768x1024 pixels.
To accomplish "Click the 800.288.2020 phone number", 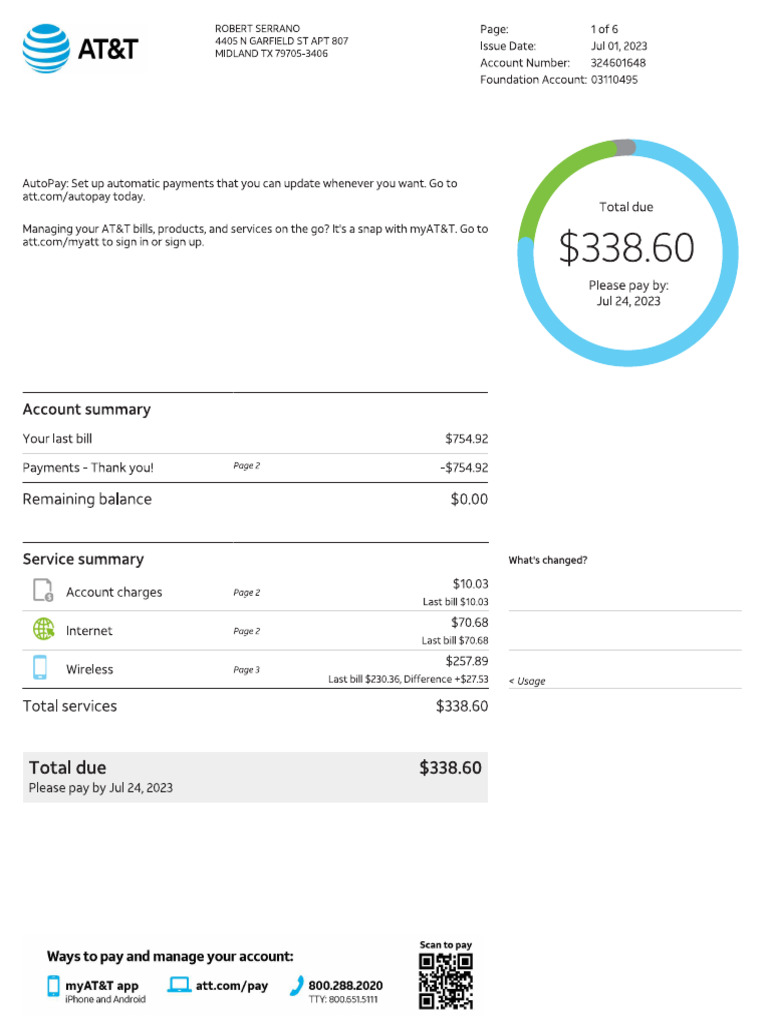I will click(345, 985).
